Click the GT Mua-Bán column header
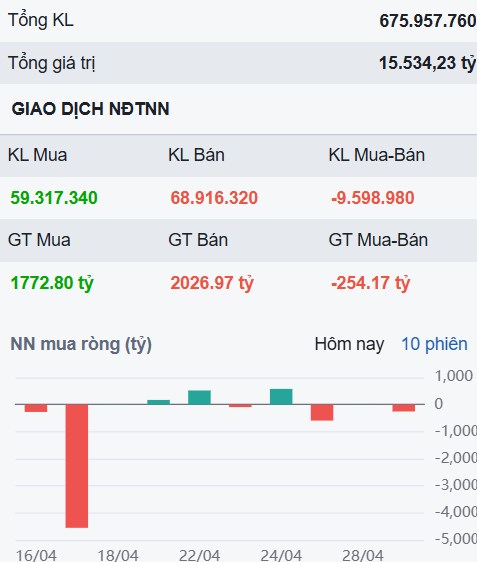The height and width of the screenshot is (562, 477). pyautogui.click(x=378, y=240)
